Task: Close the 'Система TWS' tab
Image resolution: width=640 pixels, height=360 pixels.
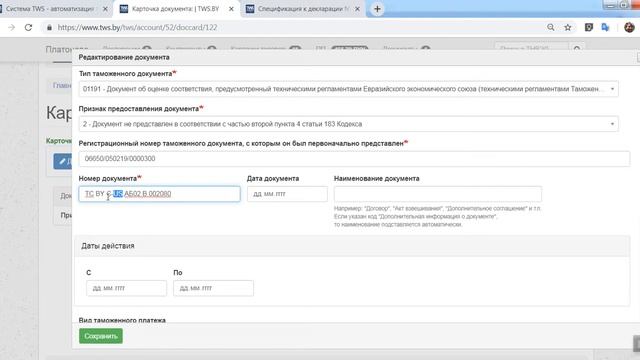Action: (x=105, y=9)
